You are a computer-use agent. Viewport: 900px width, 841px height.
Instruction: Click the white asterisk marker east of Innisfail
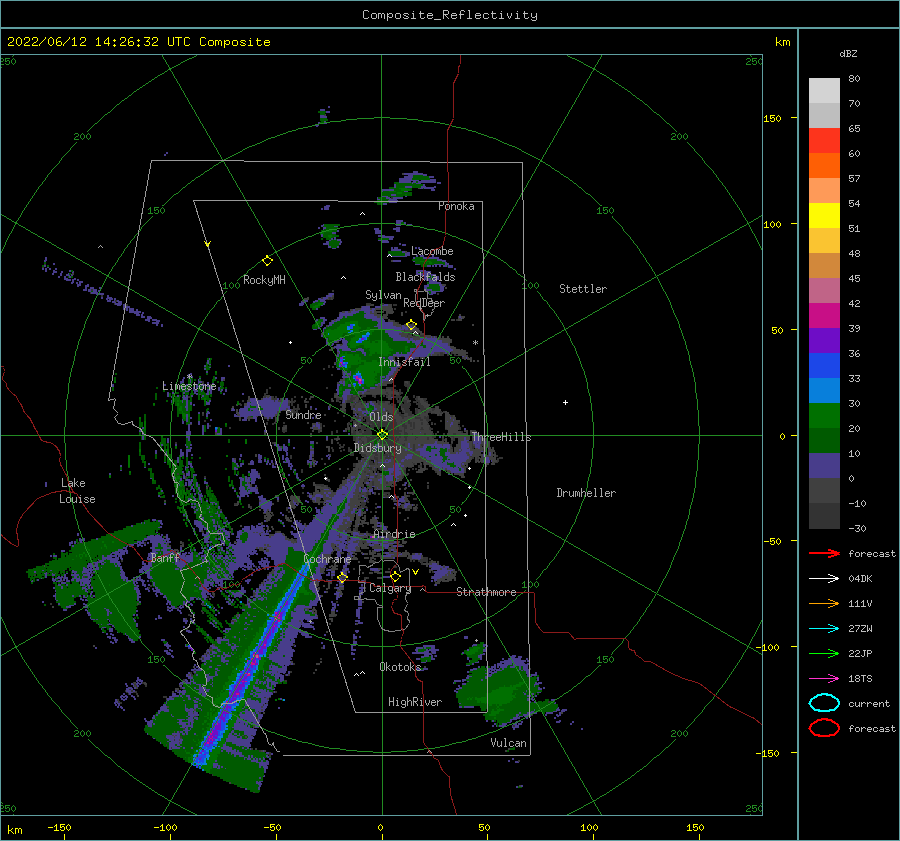point(475,343)
